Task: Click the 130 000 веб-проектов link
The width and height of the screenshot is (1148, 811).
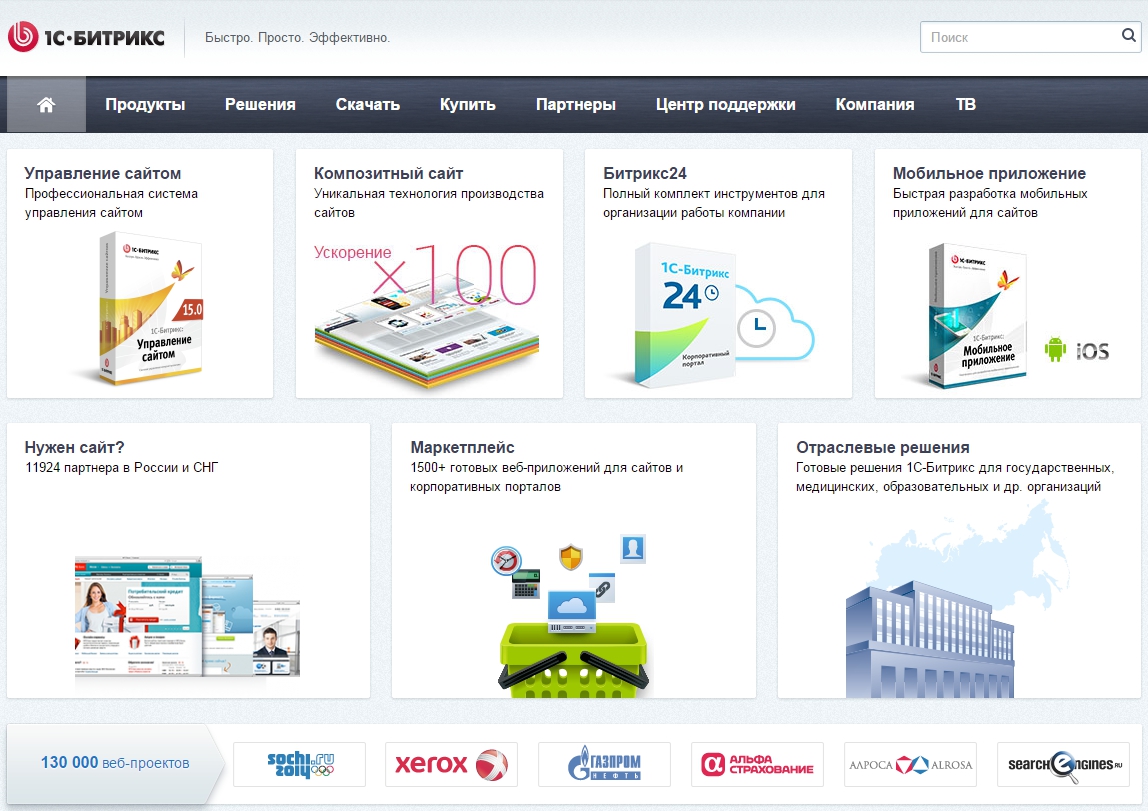Action: point(114,763)
